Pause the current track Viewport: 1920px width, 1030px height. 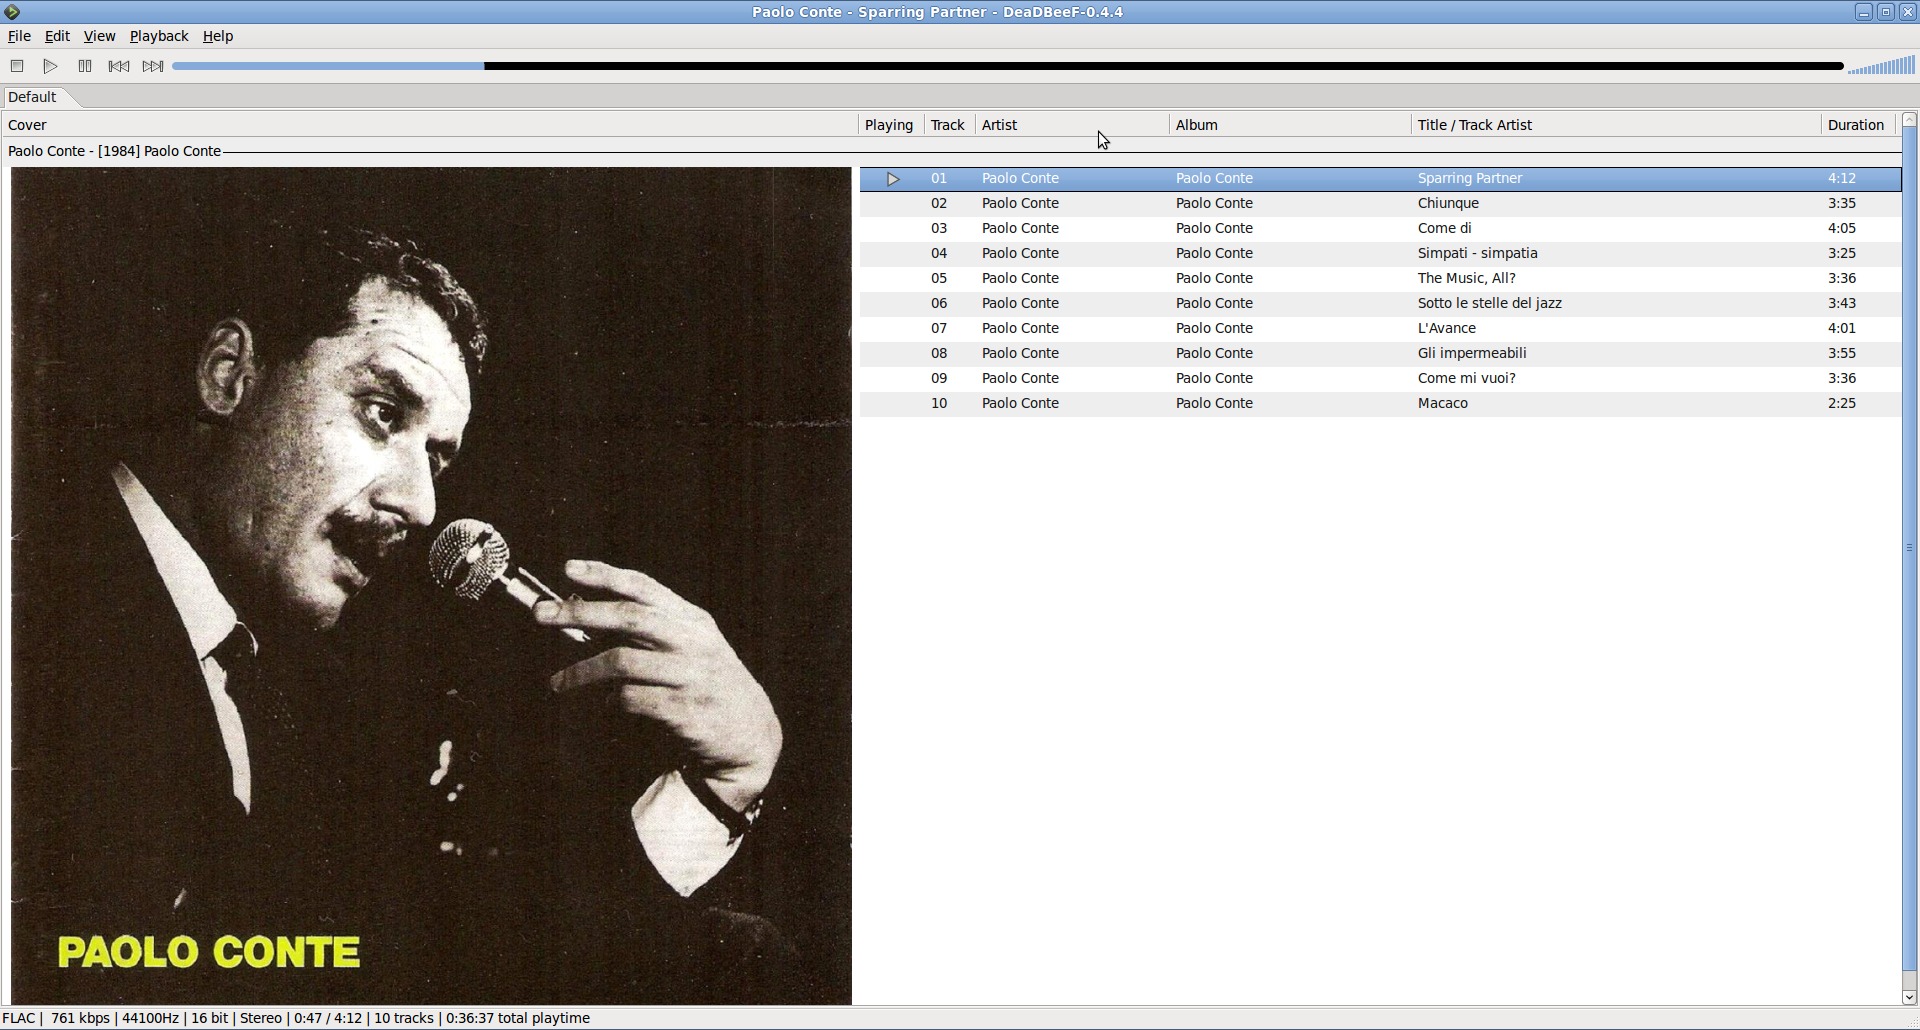click(x=85, y=66)
